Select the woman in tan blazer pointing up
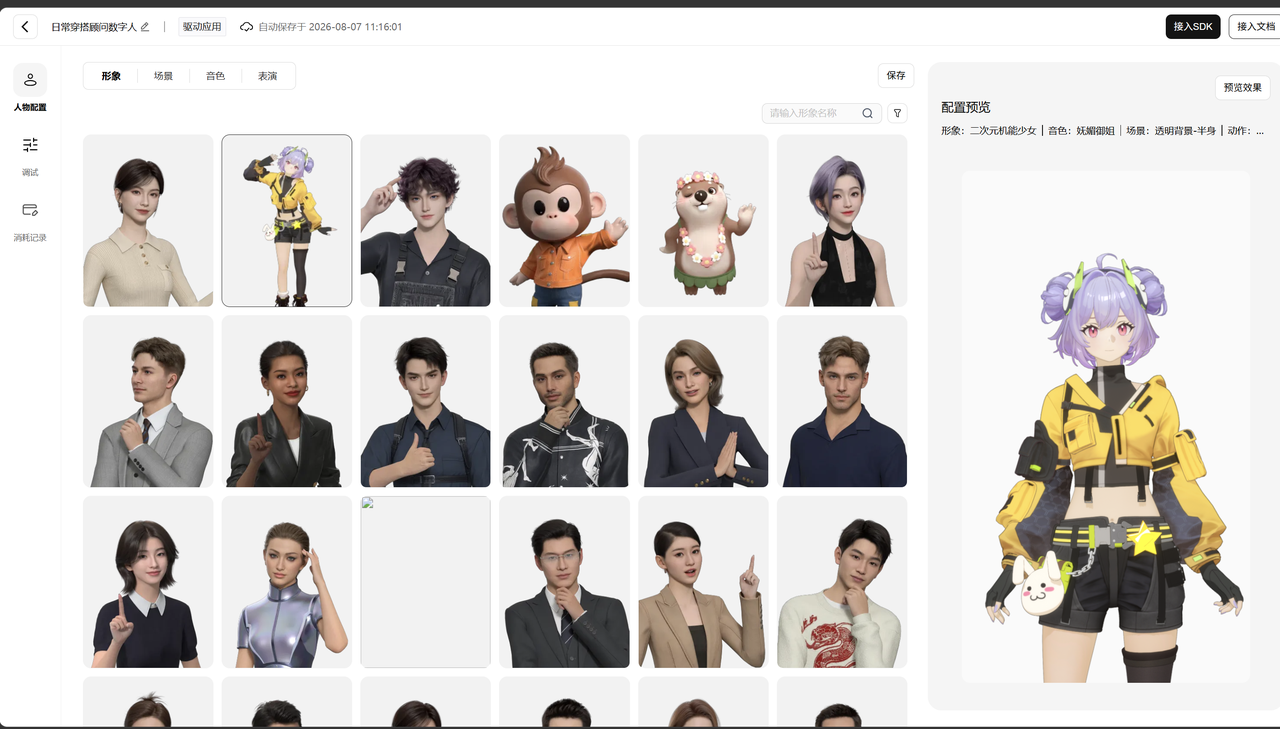Screen dimensions: 1280x729 [x=704, y=582]
